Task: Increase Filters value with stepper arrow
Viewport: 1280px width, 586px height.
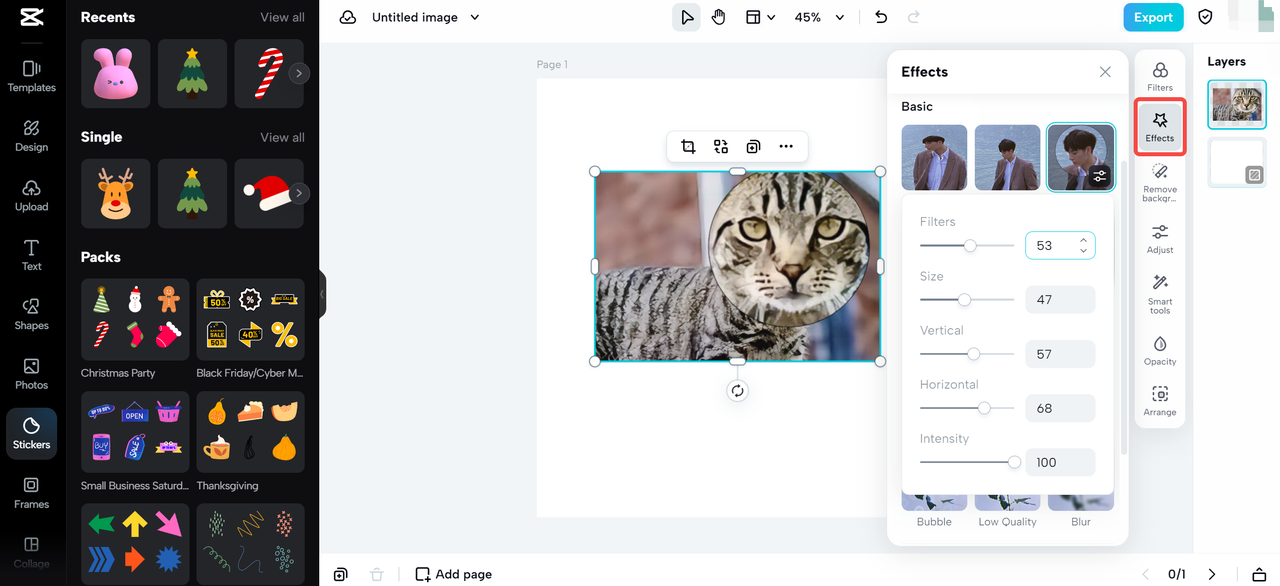Action: point(1083,240)
